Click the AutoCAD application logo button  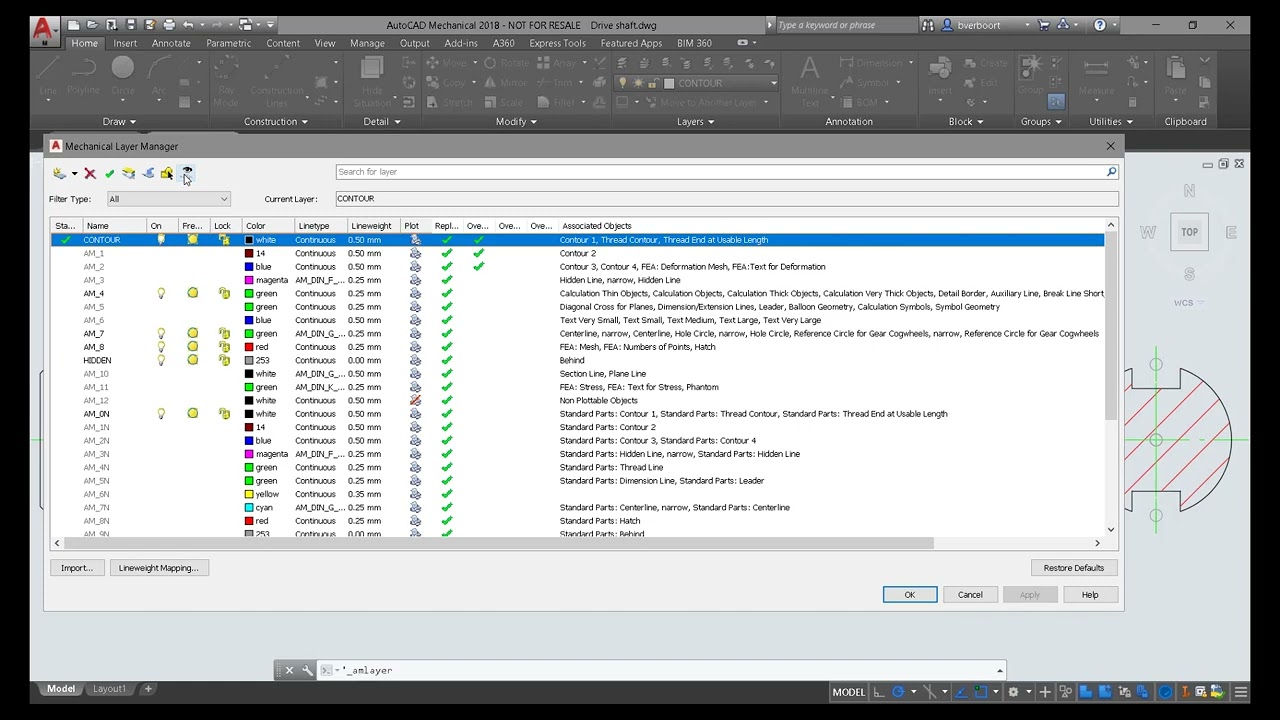coord(44,30)
